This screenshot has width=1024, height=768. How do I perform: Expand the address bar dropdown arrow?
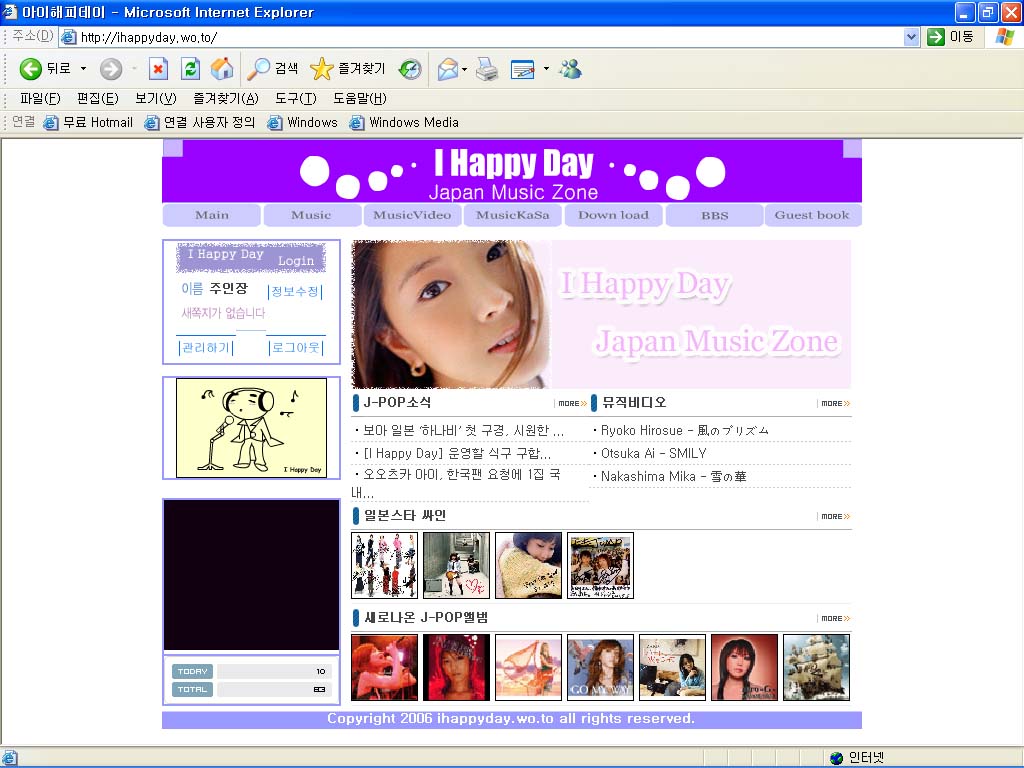pos(911,37)
